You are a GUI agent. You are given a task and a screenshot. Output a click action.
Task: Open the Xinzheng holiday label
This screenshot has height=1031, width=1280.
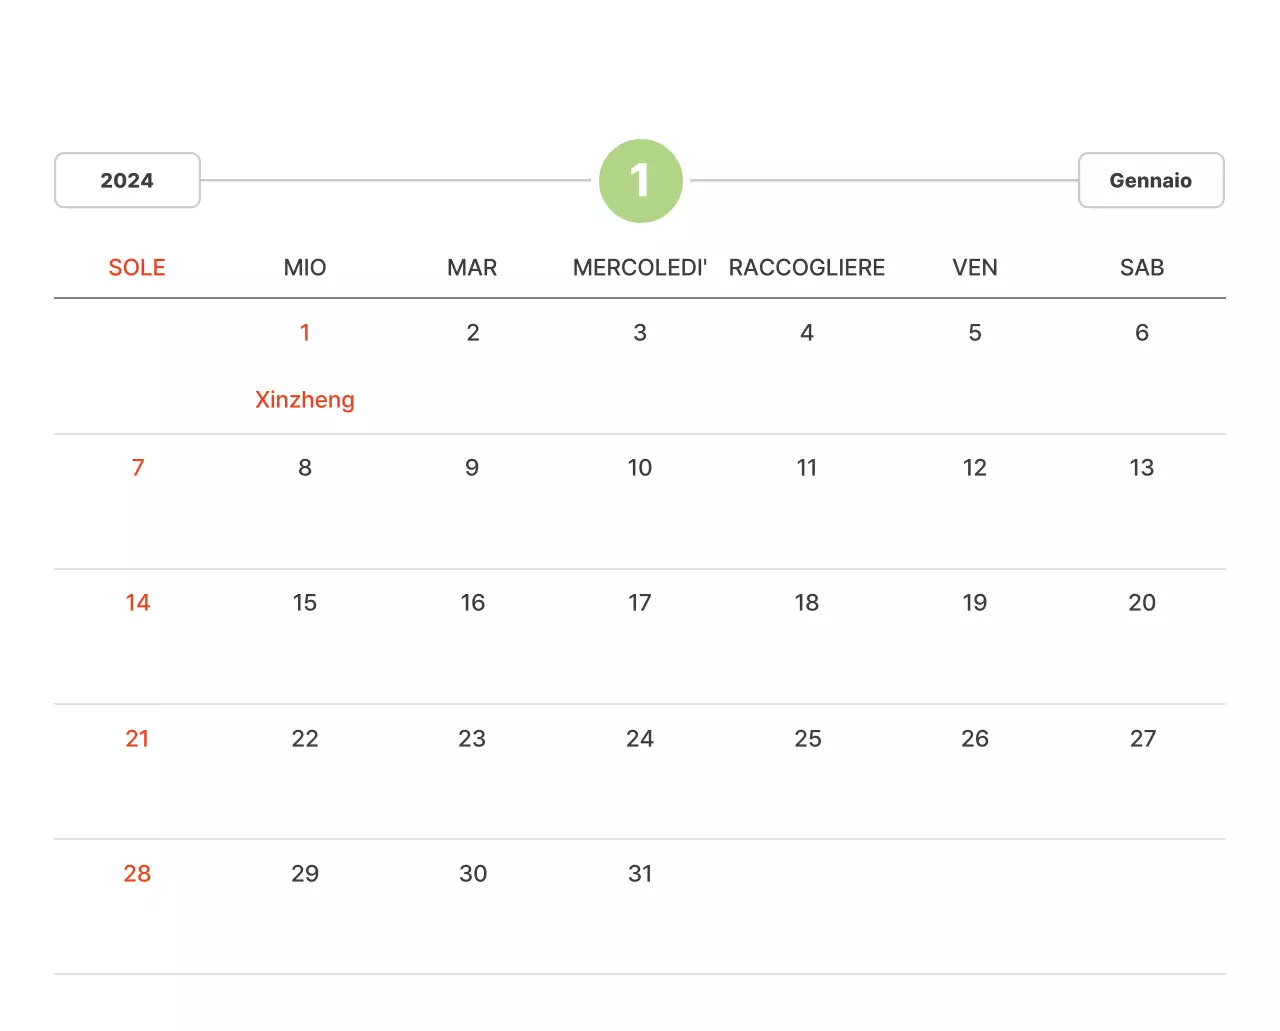(x=305, y=399)
